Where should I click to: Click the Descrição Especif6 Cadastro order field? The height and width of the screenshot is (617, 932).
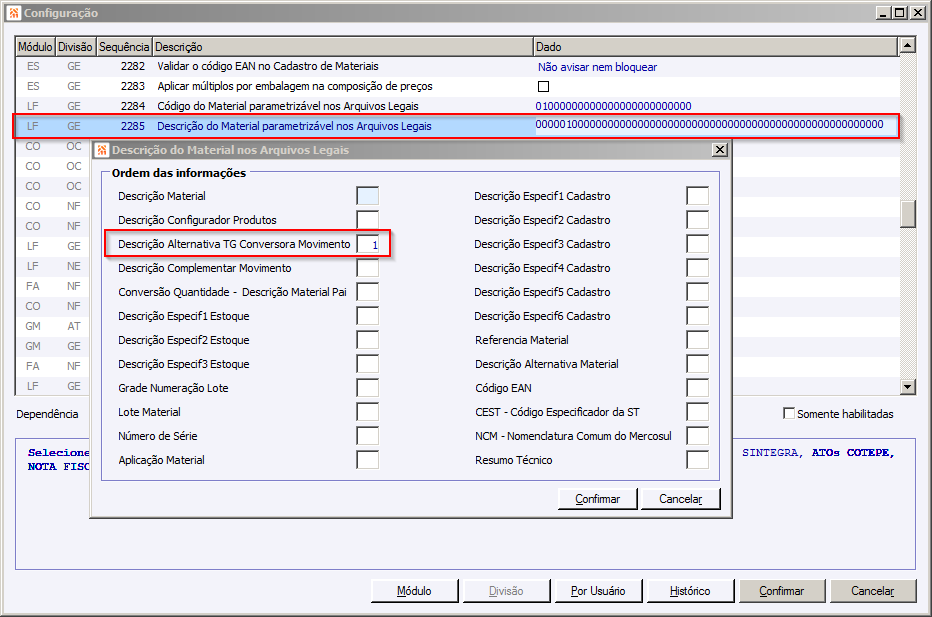click(697, 316)
